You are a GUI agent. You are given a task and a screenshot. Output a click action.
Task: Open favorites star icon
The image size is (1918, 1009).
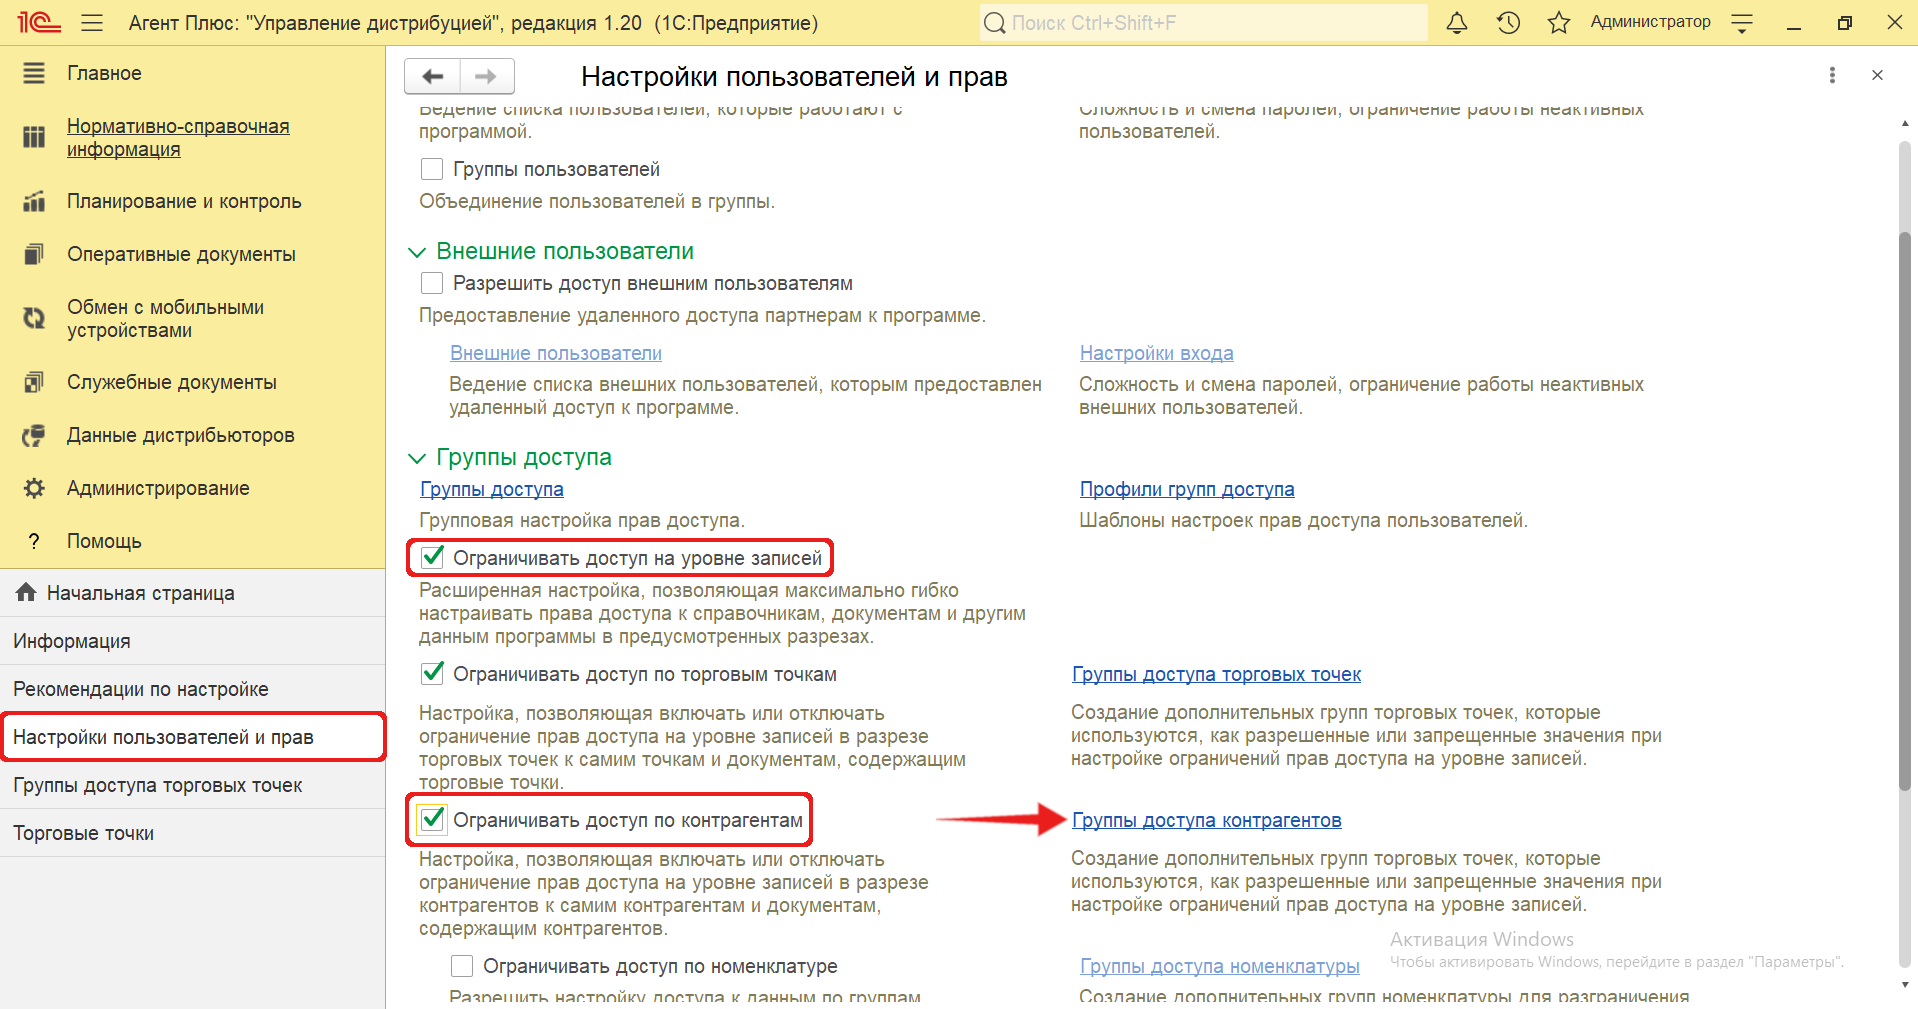point(1558,23)
